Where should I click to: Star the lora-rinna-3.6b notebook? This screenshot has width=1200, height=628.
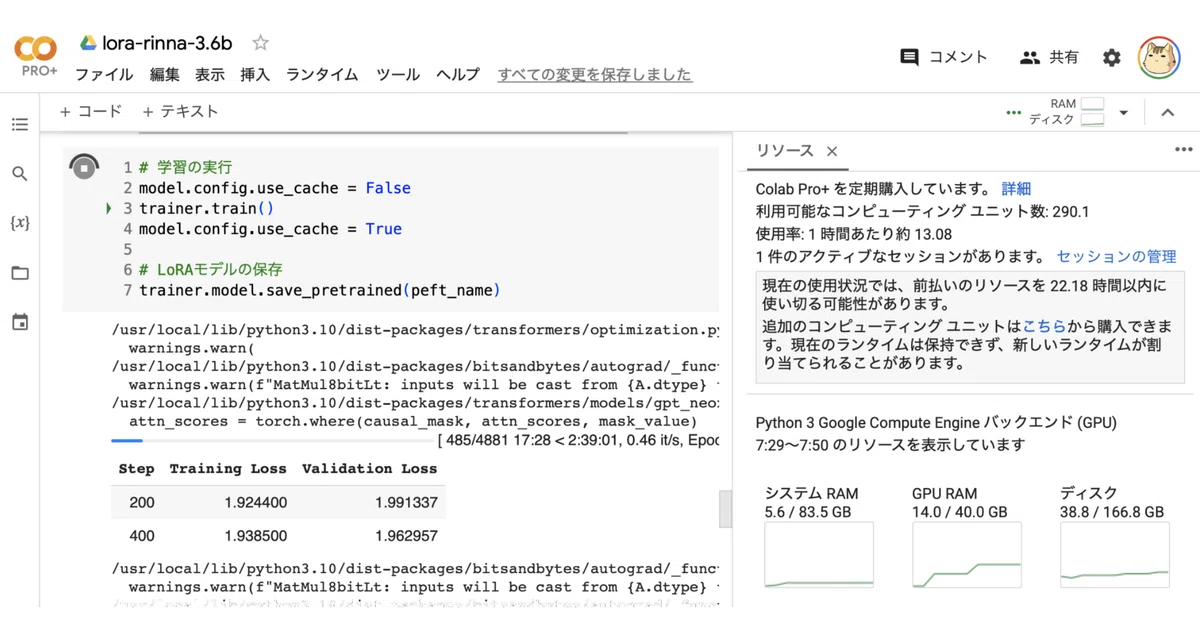[261, 43]
